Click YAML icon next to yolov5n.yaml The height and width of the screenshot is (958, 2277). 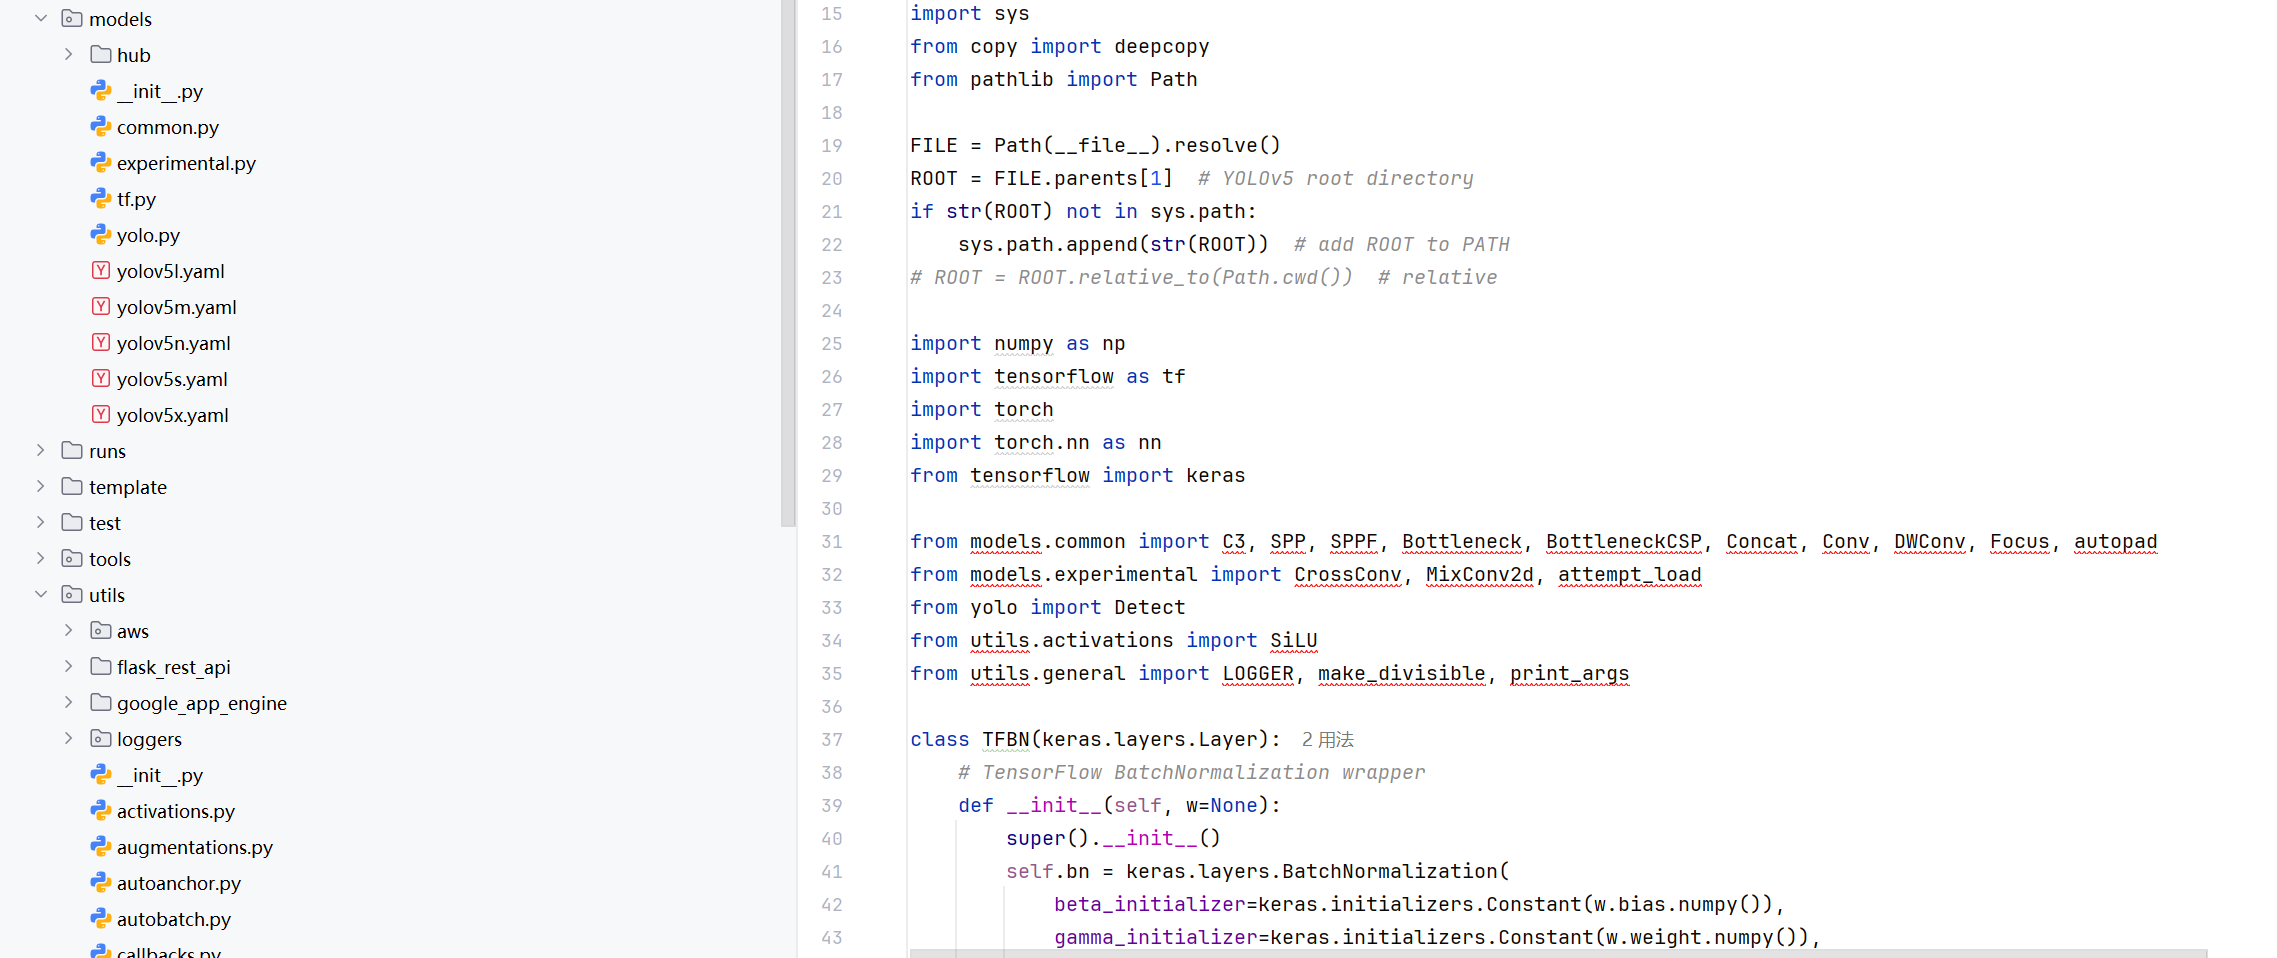(x=100, y=342)
